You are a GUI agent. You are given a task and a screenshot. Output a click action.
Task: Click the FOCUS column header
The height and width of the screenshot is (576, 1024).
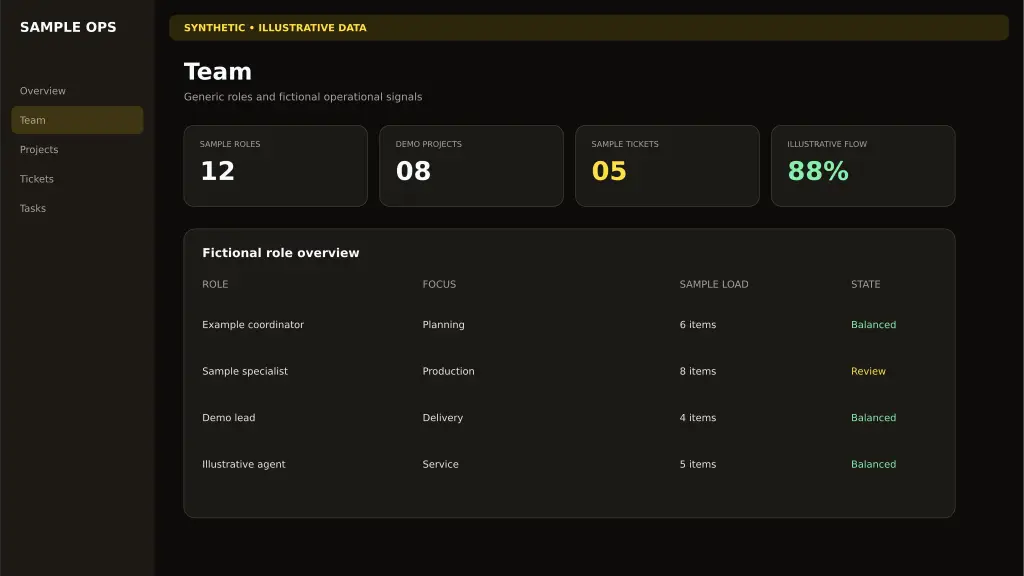click(x=439, y=284)
